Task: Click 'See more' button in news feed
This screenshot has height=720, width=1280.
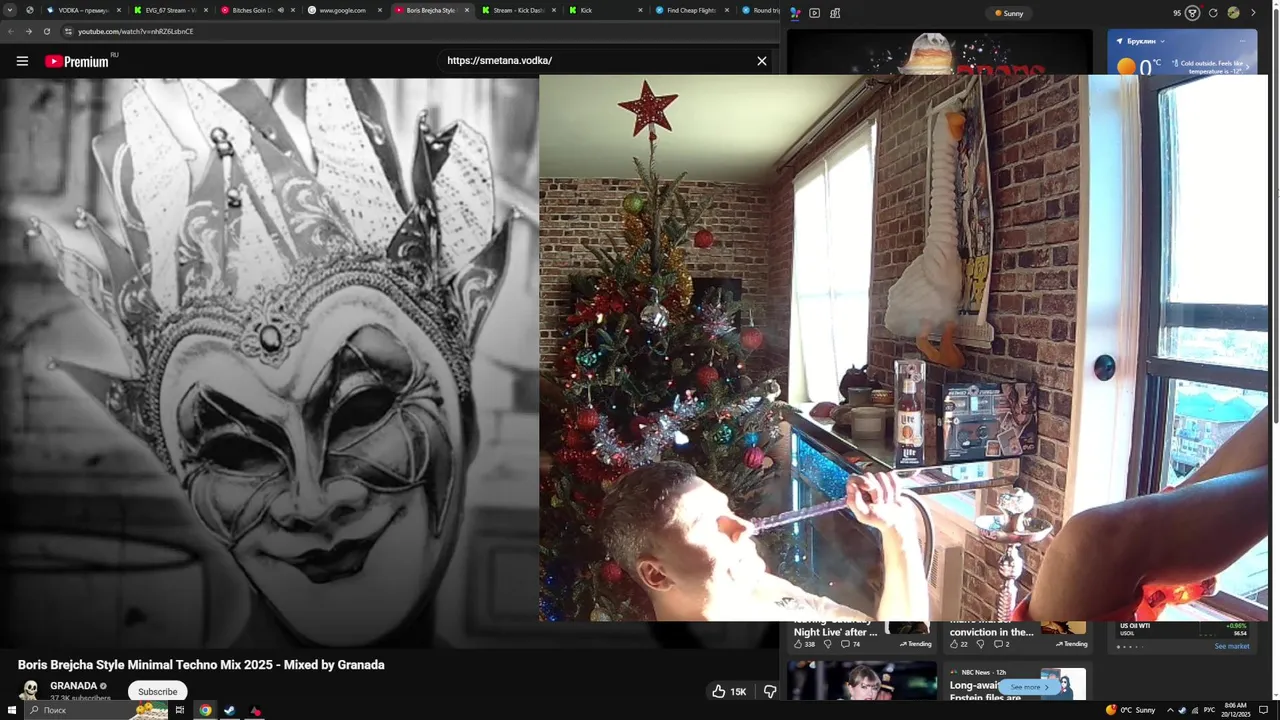Action: (x=1029, y=687)
